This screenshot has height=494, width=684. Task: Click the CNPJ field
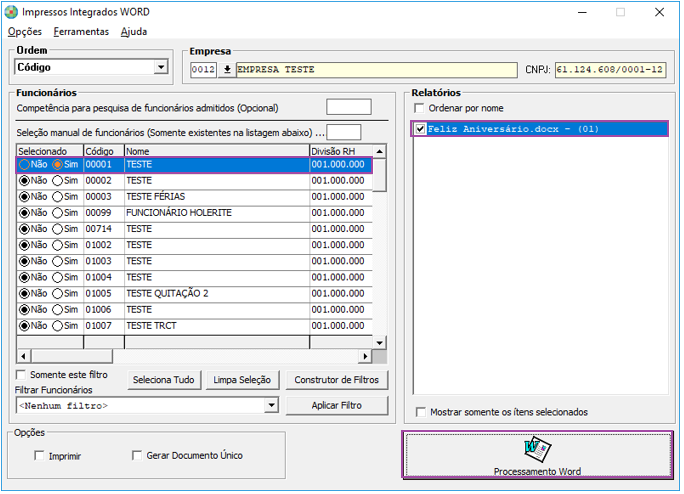(x=612, y=70)
